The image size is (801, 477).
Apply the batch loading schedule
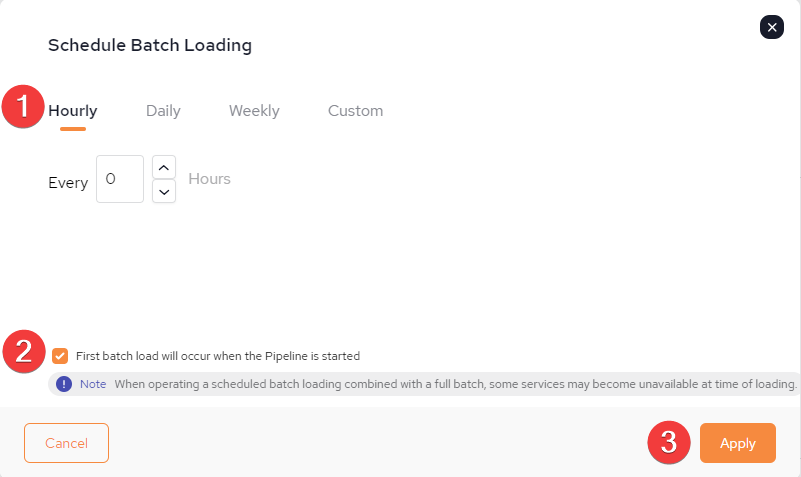[738, 443]
